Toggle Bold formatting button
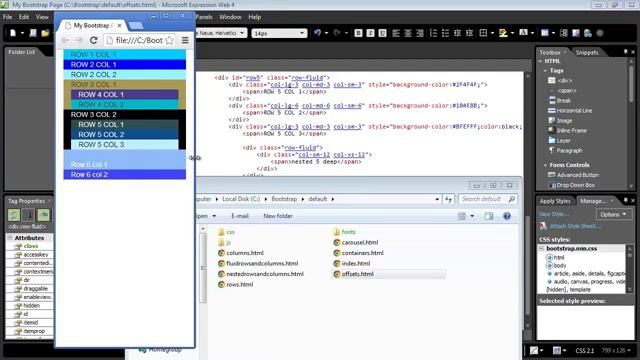 [358, 33]
